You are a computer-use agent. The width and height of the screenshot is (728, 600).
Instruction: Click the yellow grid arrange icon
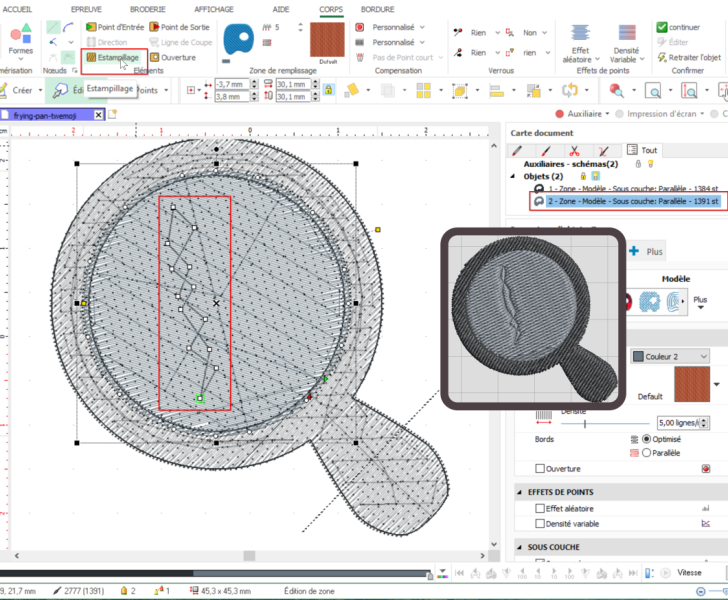click(x=423, y=90)
